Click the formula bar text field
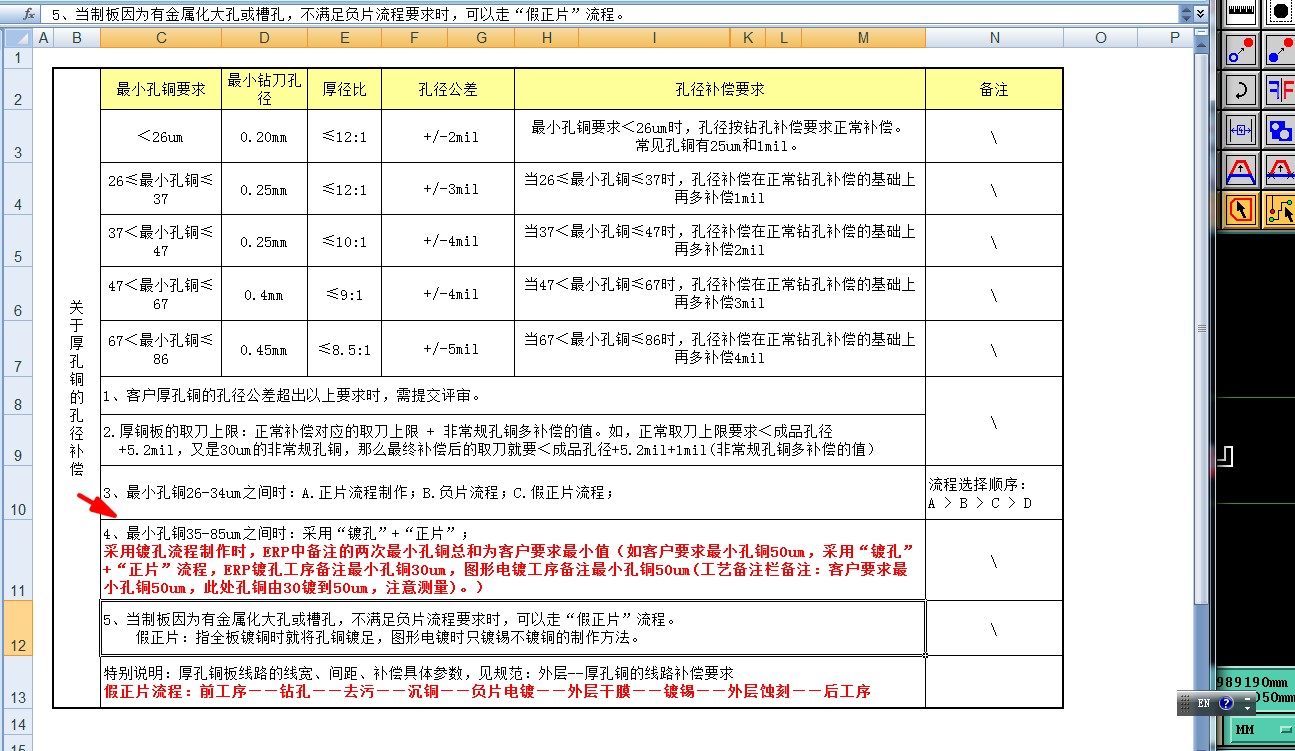This screenshot has height=751, width=1295. [610, 14]
